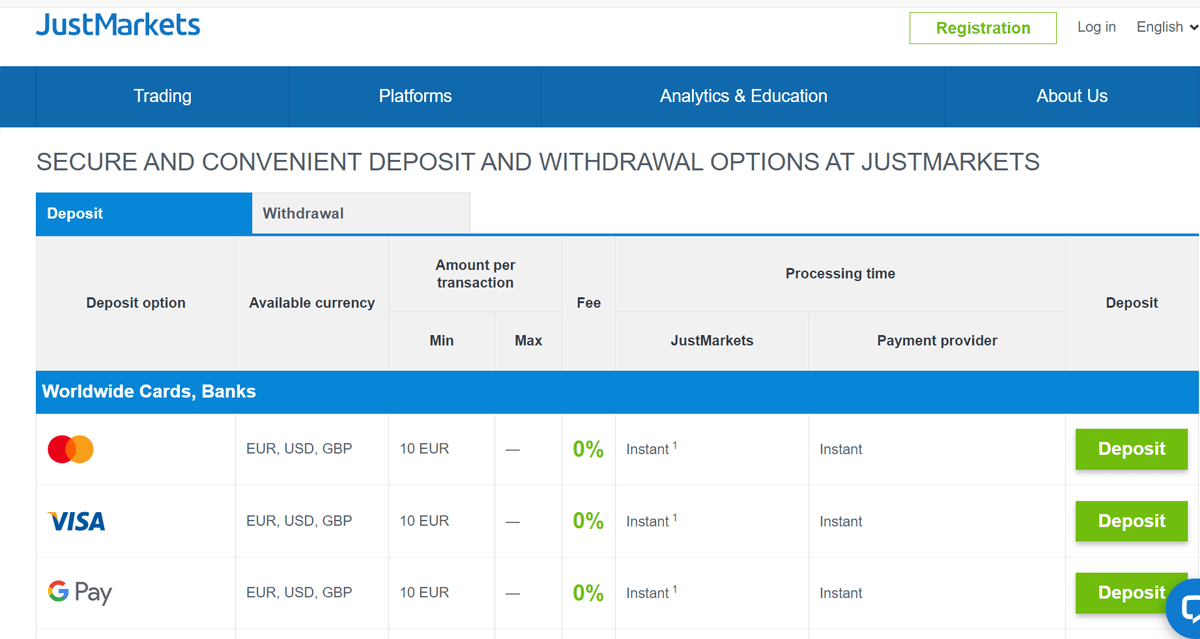Click the Google Pay logo icon
Image resolution: width=1200 pixels, height=639 pixels.
tap(80, 593)
